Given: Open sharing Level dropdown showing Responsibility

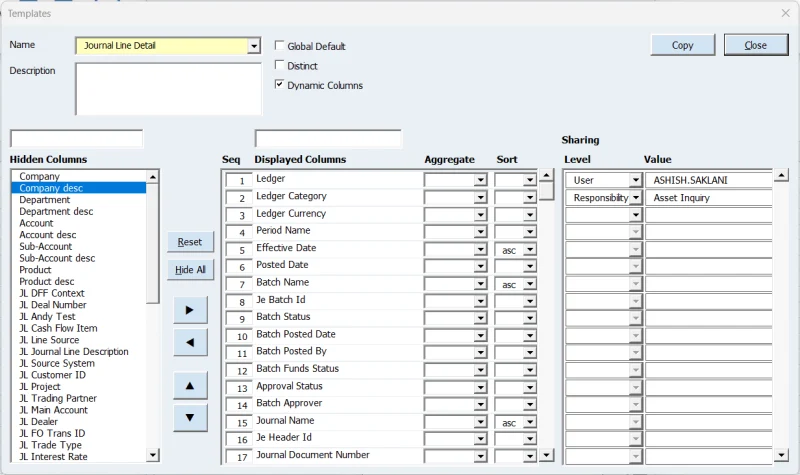Looking at the screenshot, I should click(635, 197).
